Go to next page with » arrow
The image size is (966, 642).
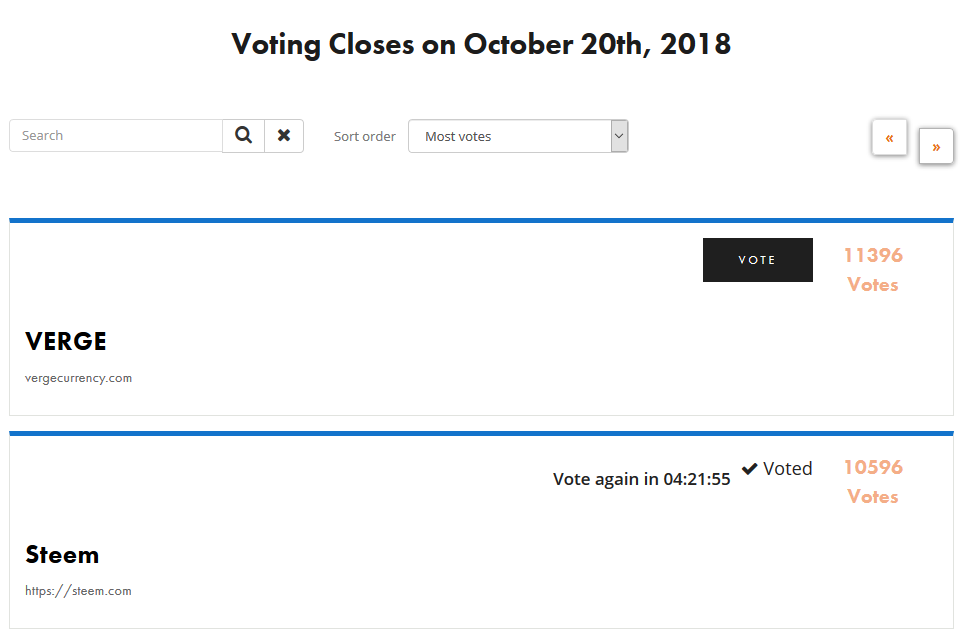(936, 146)
